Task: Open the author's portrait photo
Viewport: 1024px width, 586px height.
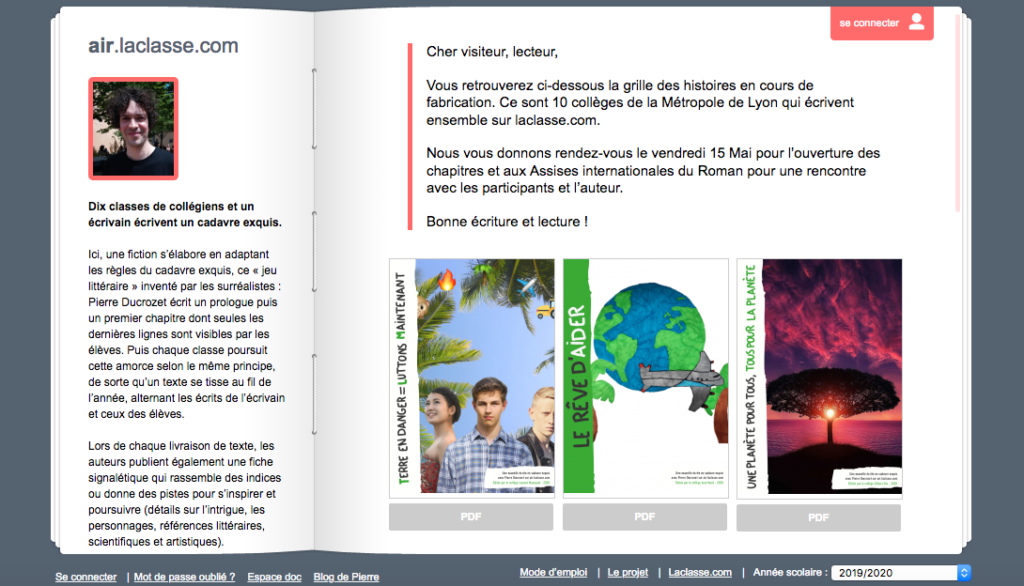Action: [x=133, y=128]
